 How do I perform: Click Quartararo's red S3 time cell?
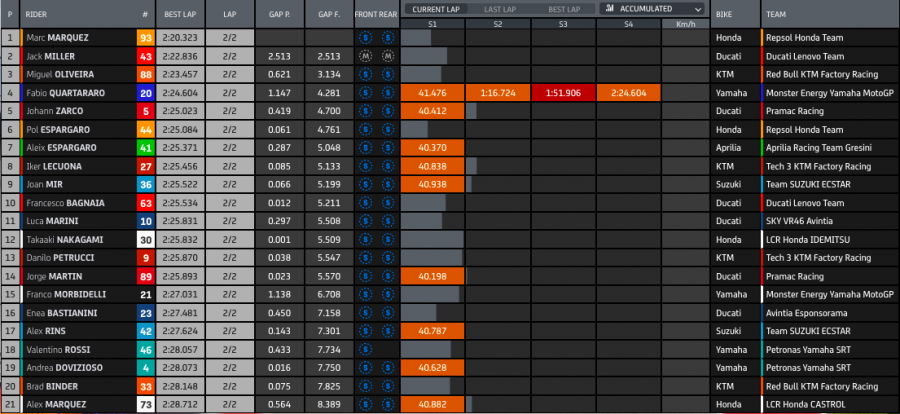[563, 93]
